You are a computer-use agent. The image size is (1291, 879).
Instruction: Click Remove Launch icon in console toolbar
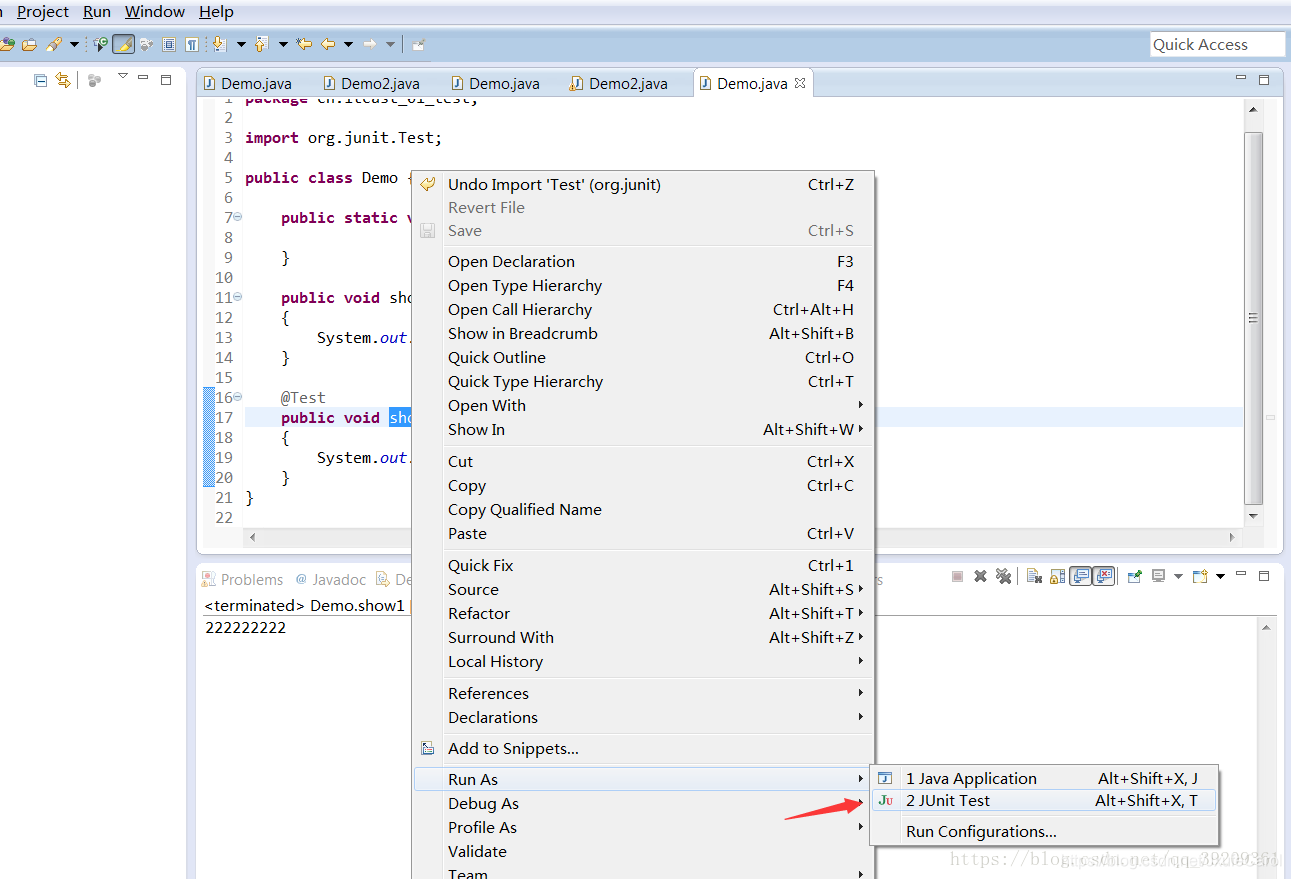(980, 576)
